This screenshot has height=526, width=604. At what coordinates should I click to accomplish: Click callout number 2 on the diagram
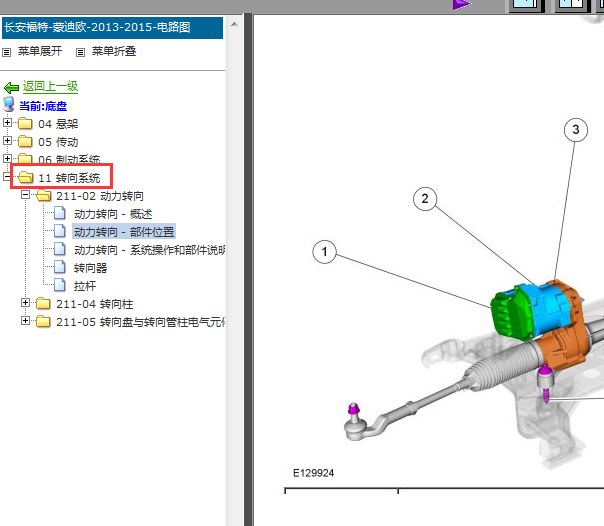pyautogui.click(x=425, y=200)
